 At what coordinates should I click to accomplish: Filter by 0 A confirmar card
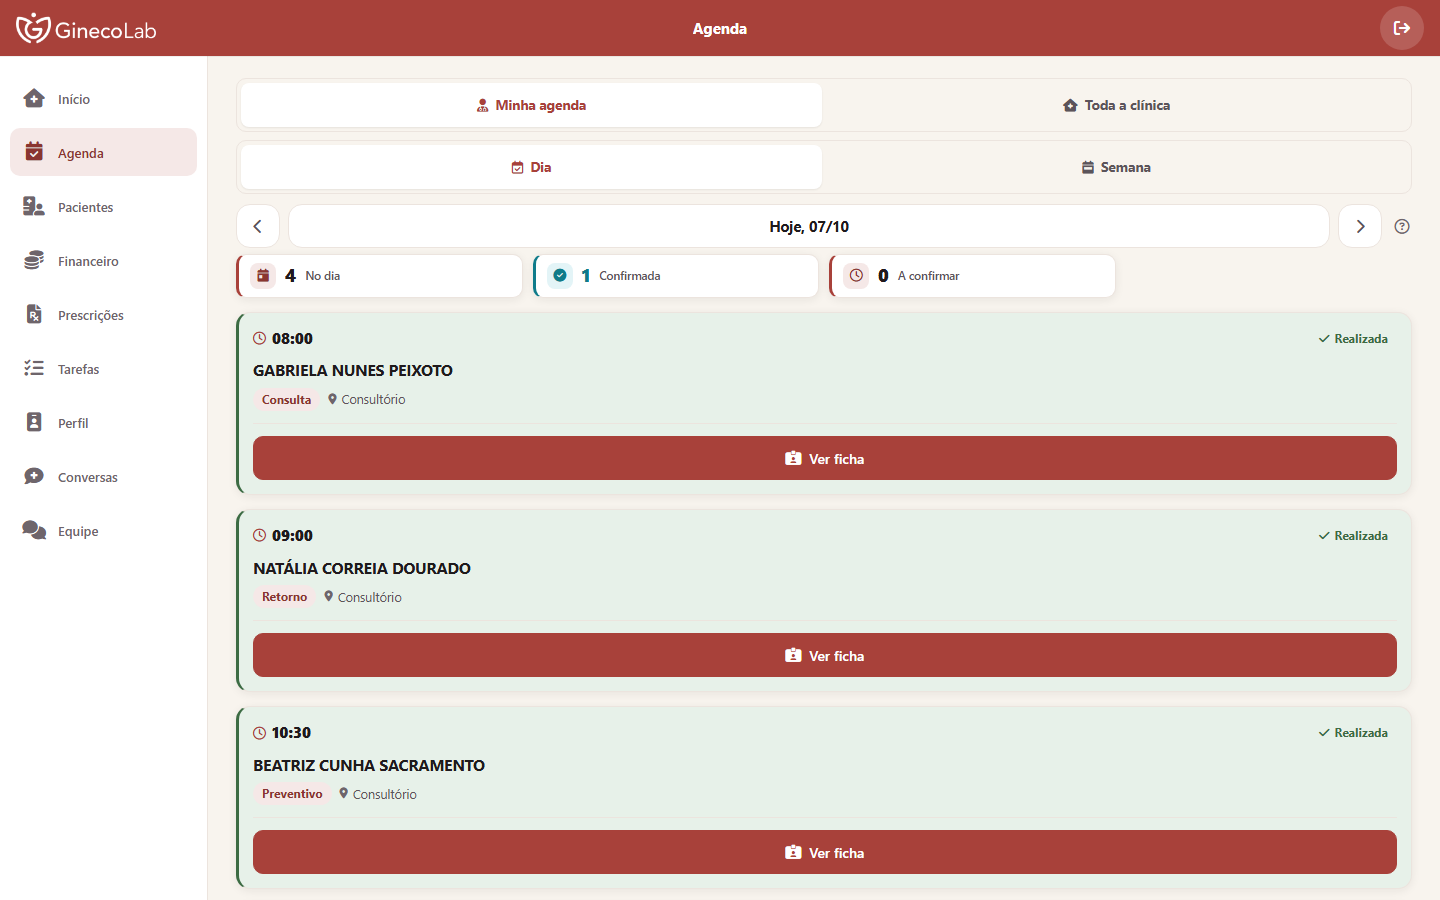pos(972,276)
